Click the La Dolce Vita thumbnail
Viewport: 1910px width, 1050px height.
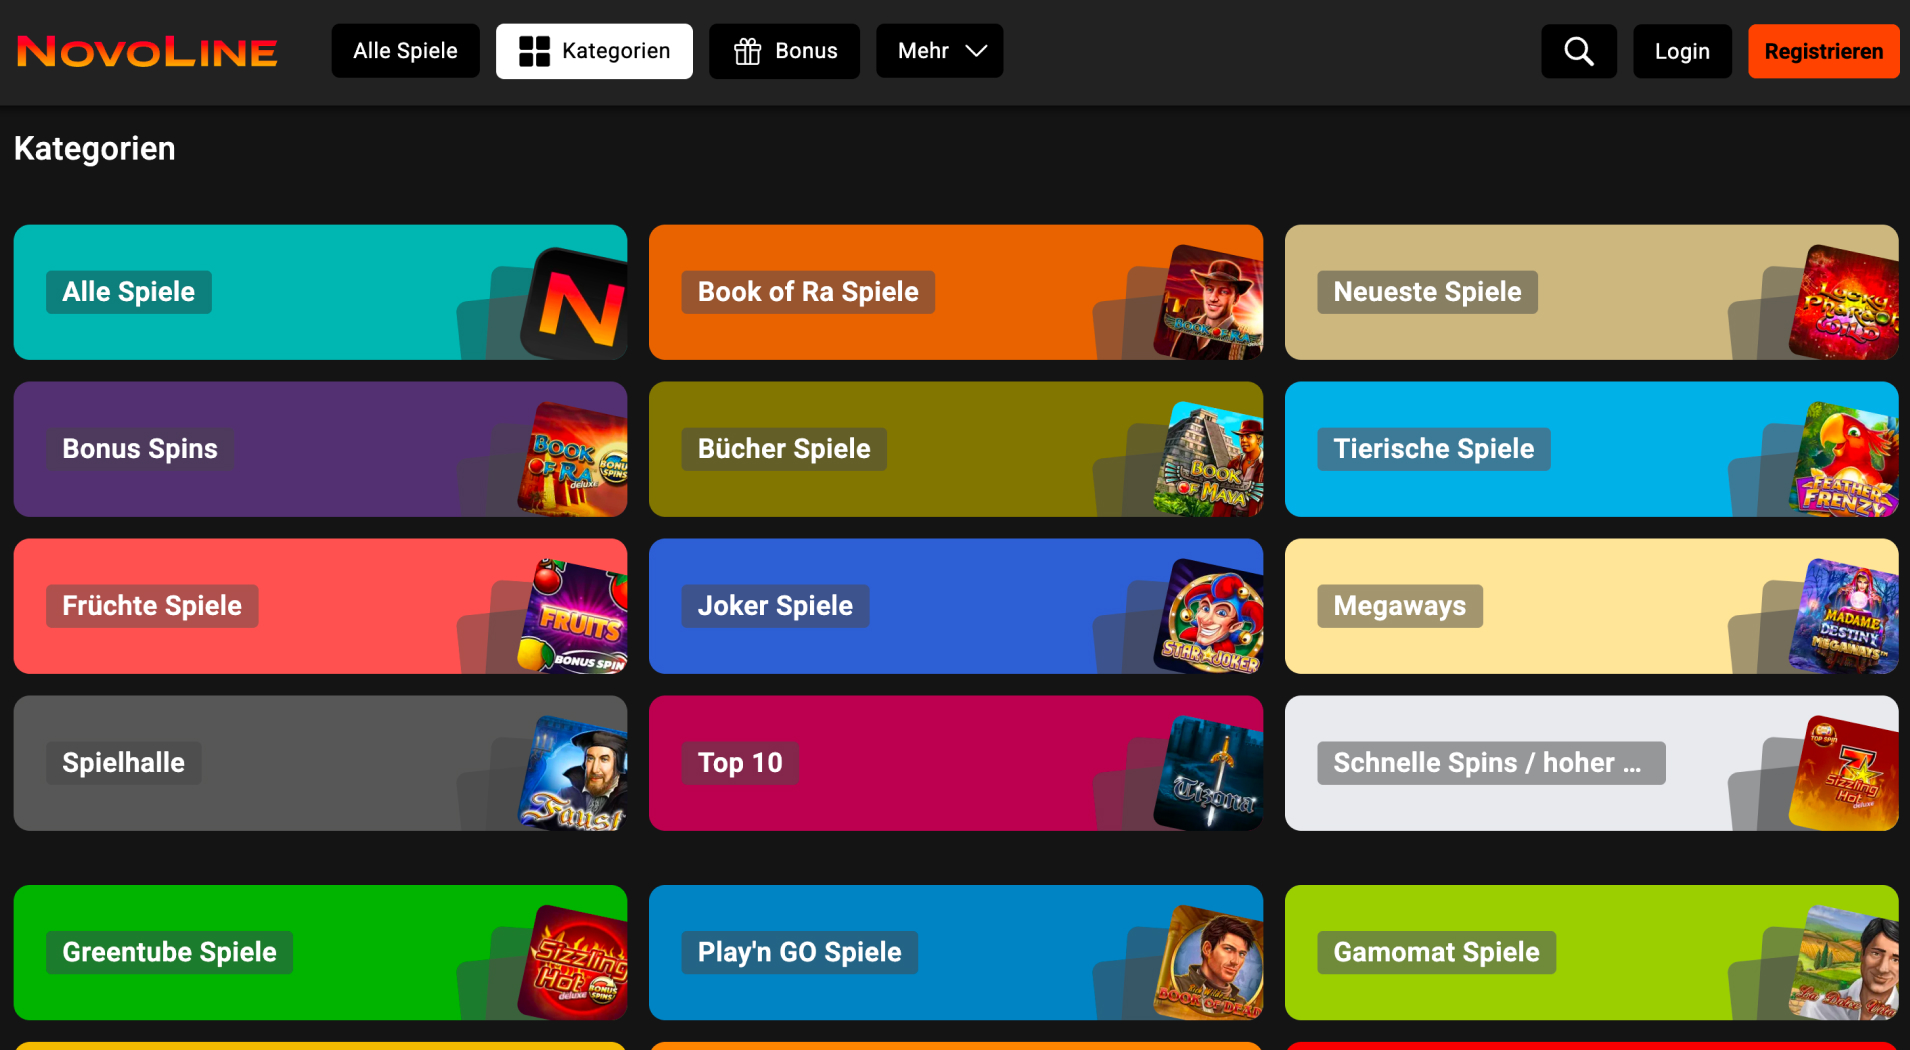1845,962
